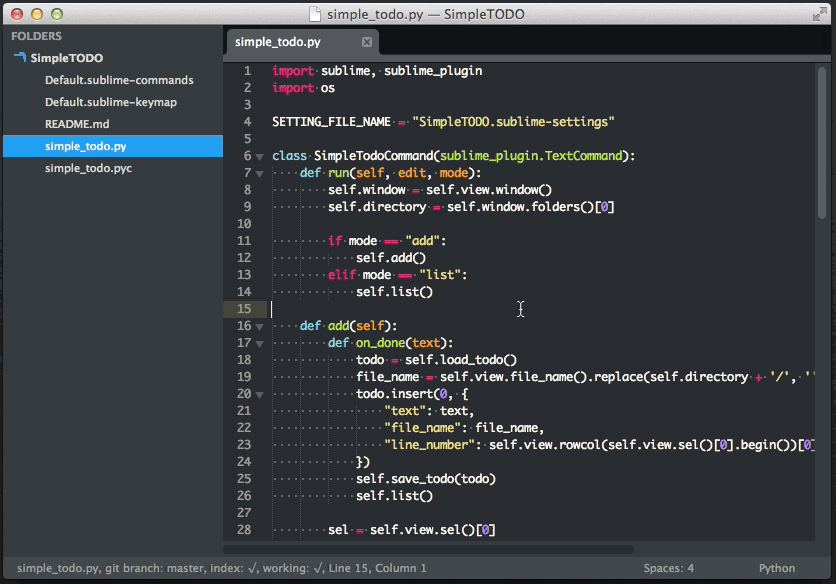This screenshot has width=836, height=584.
Task: Click the green zoom button in title bar
Action: (x=55, y=14)
